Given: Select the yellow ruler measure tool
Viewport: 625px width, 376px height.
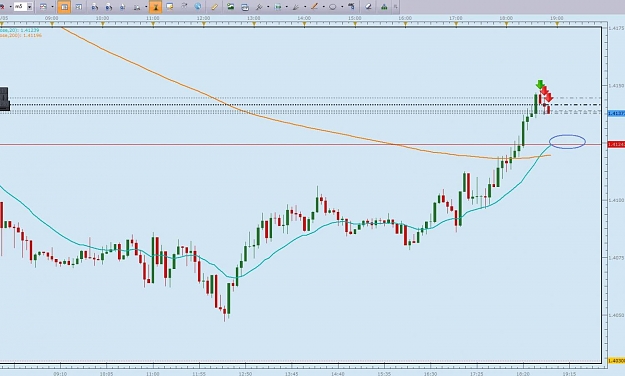Looking at the screenshot, I should point(214,7).
